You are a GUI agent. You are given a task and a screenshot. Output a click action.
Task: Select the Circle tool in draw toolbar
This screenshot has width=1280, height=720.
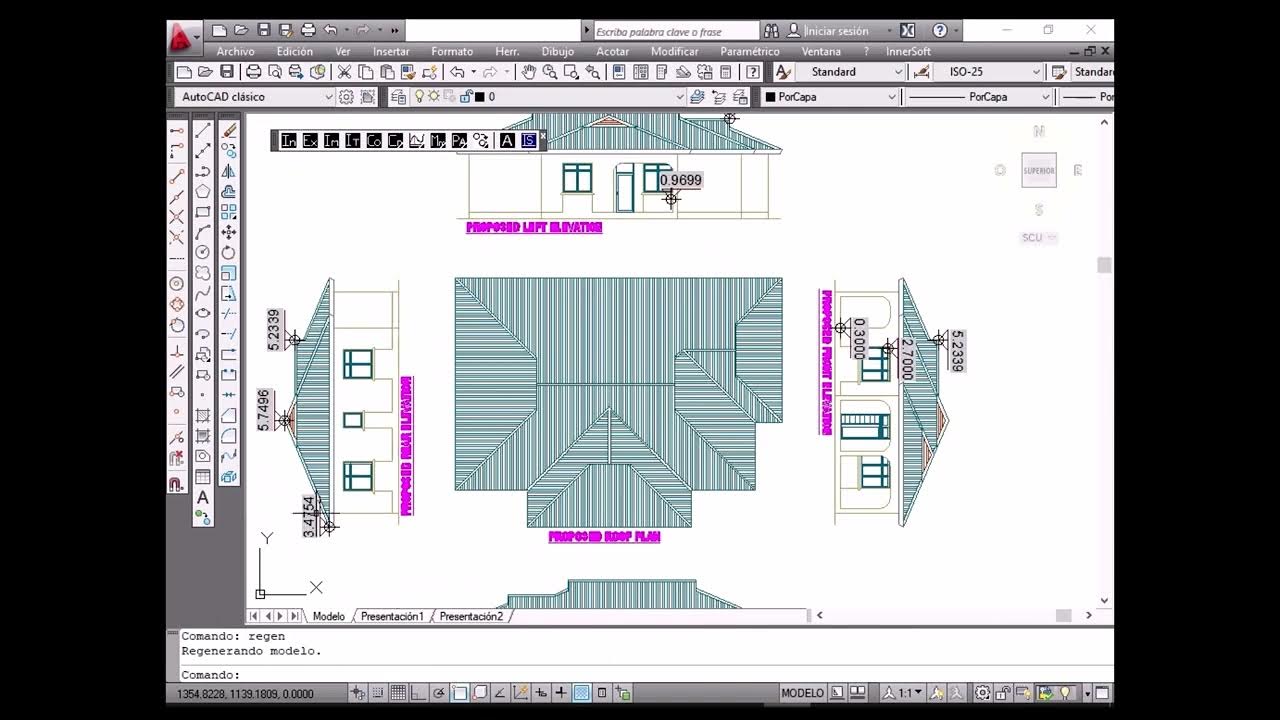[x=203, y=253]
